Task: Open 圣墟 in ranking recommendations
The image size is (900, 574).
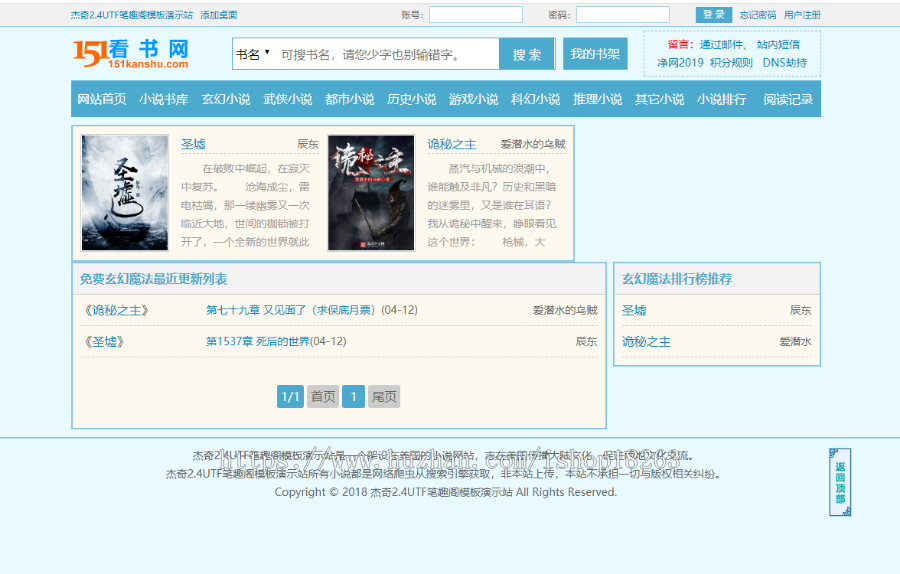Action: [x=634, y=311]
